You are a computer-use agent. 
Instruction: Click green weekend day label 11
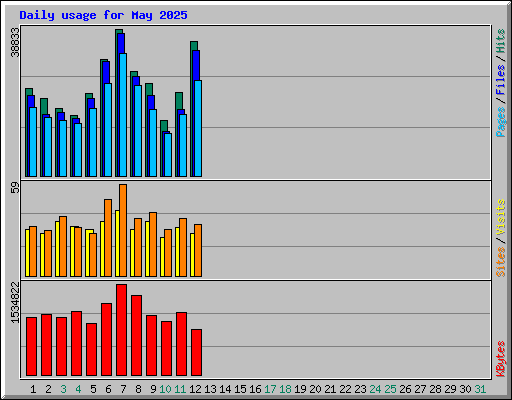(x=180, y=389)
